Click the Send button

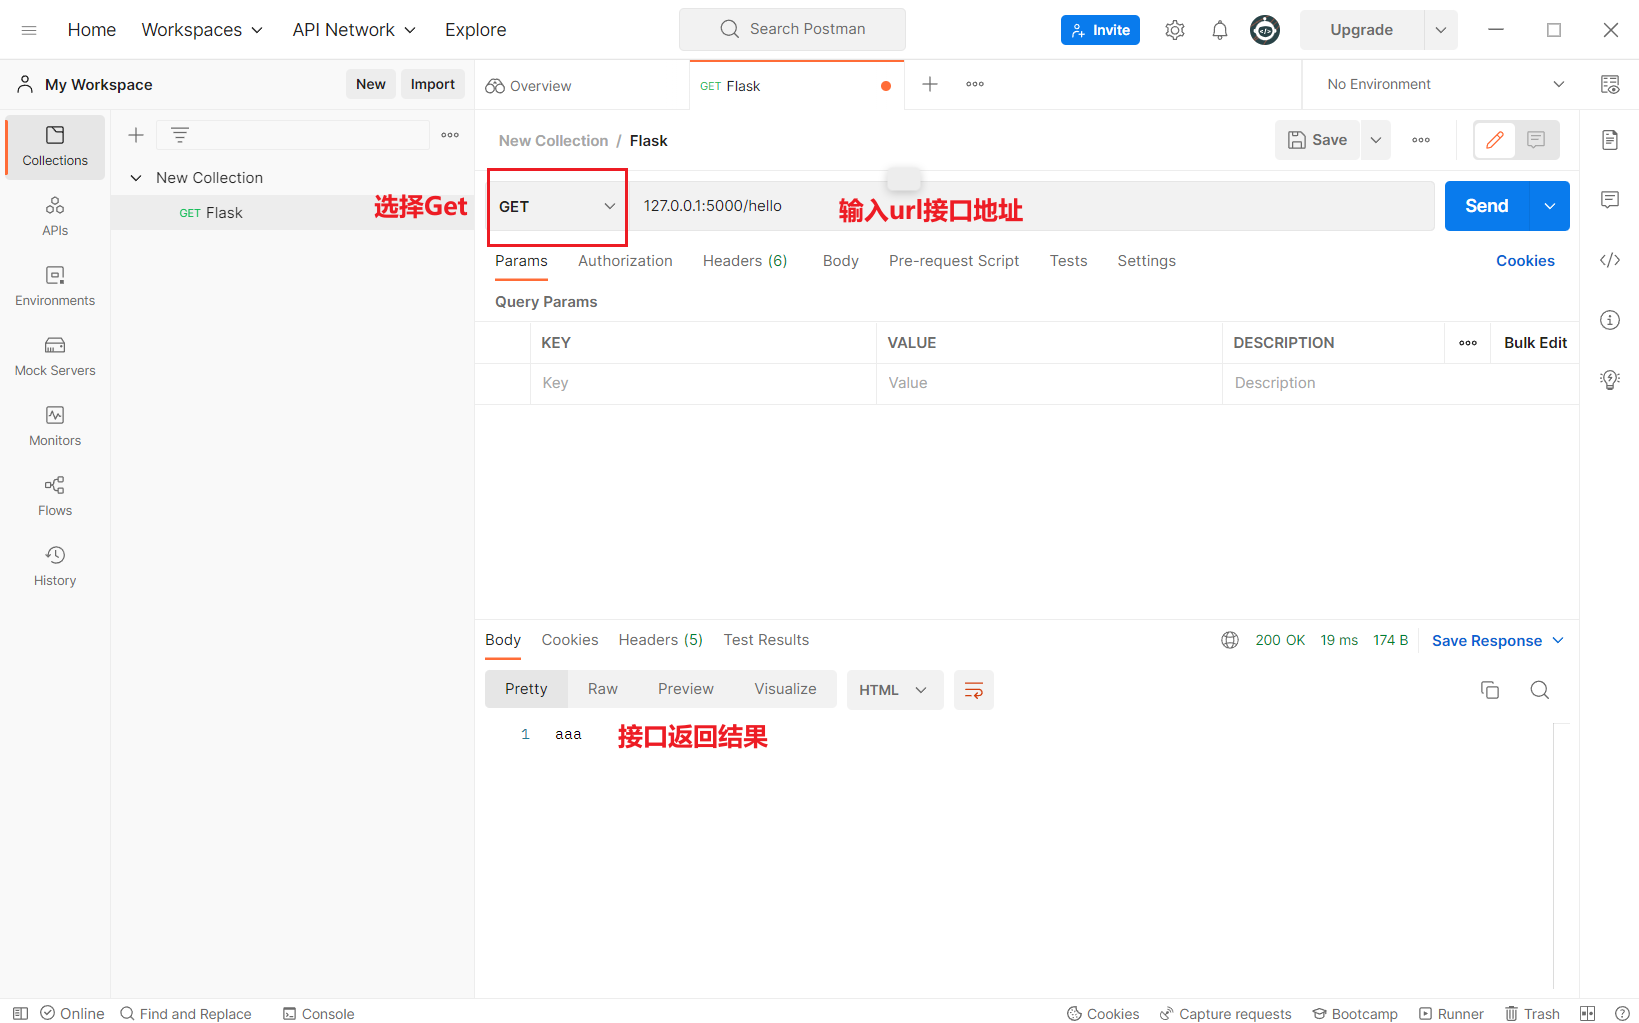click(1487, 206)
